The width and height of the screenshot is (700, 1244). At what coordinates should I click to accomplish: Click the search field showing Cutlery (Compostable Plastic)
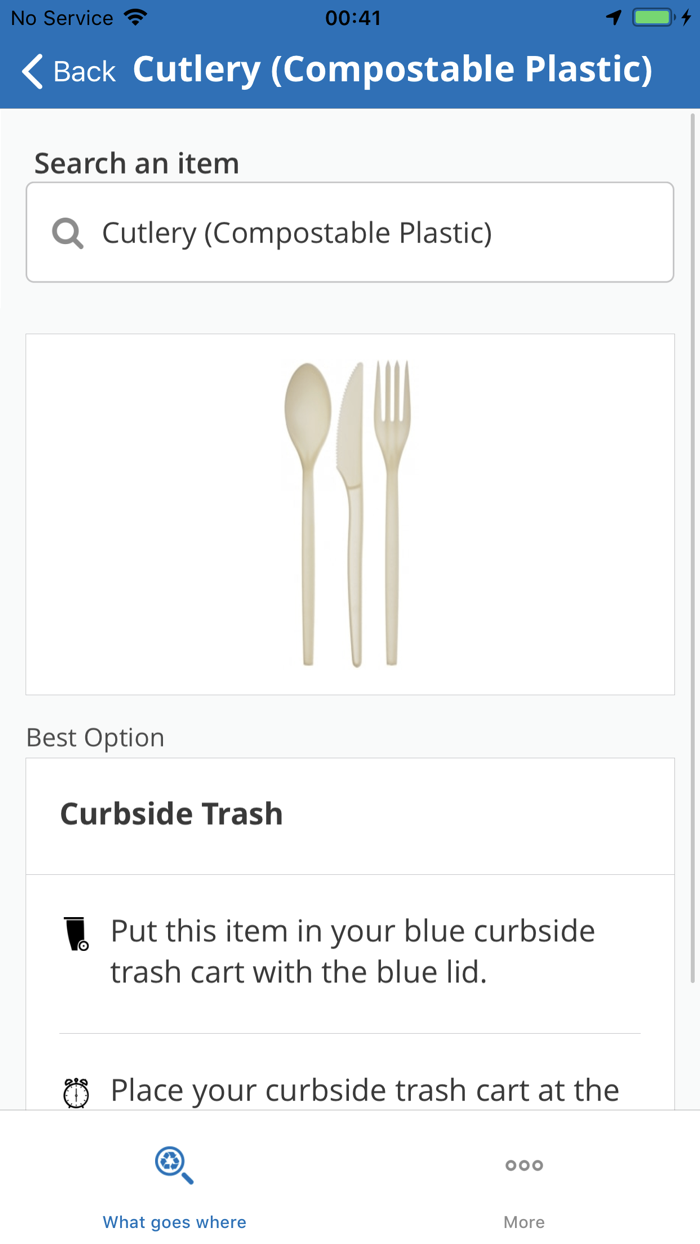[x=350, y=232]
